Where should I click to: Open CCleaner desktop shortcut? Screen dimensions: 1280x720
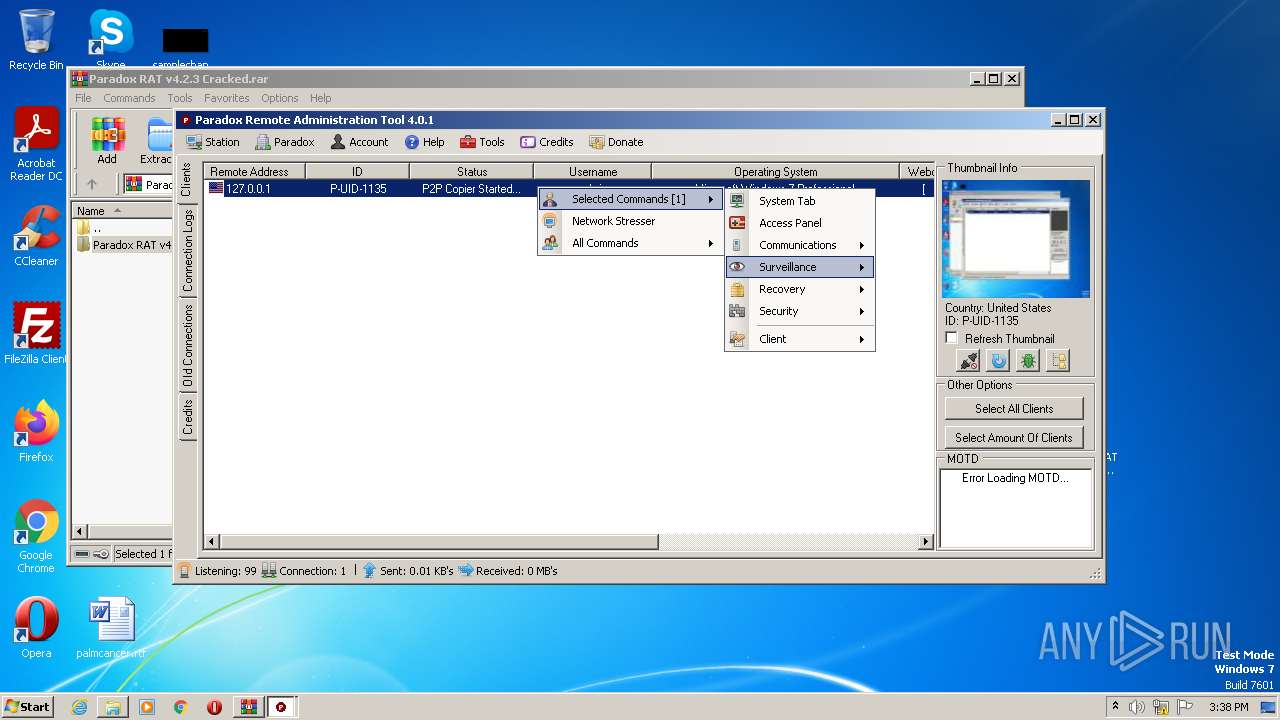36,237
